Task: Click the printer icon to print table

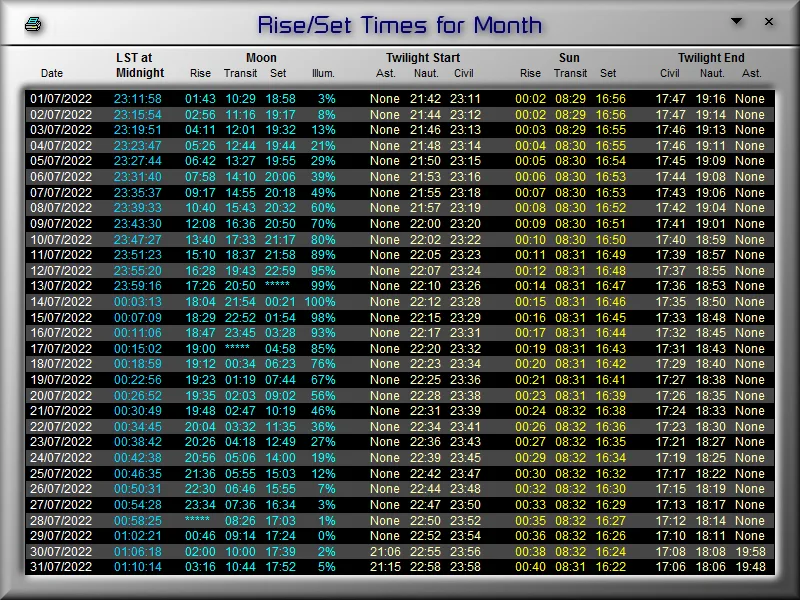Action: click(x=33, y=24)
